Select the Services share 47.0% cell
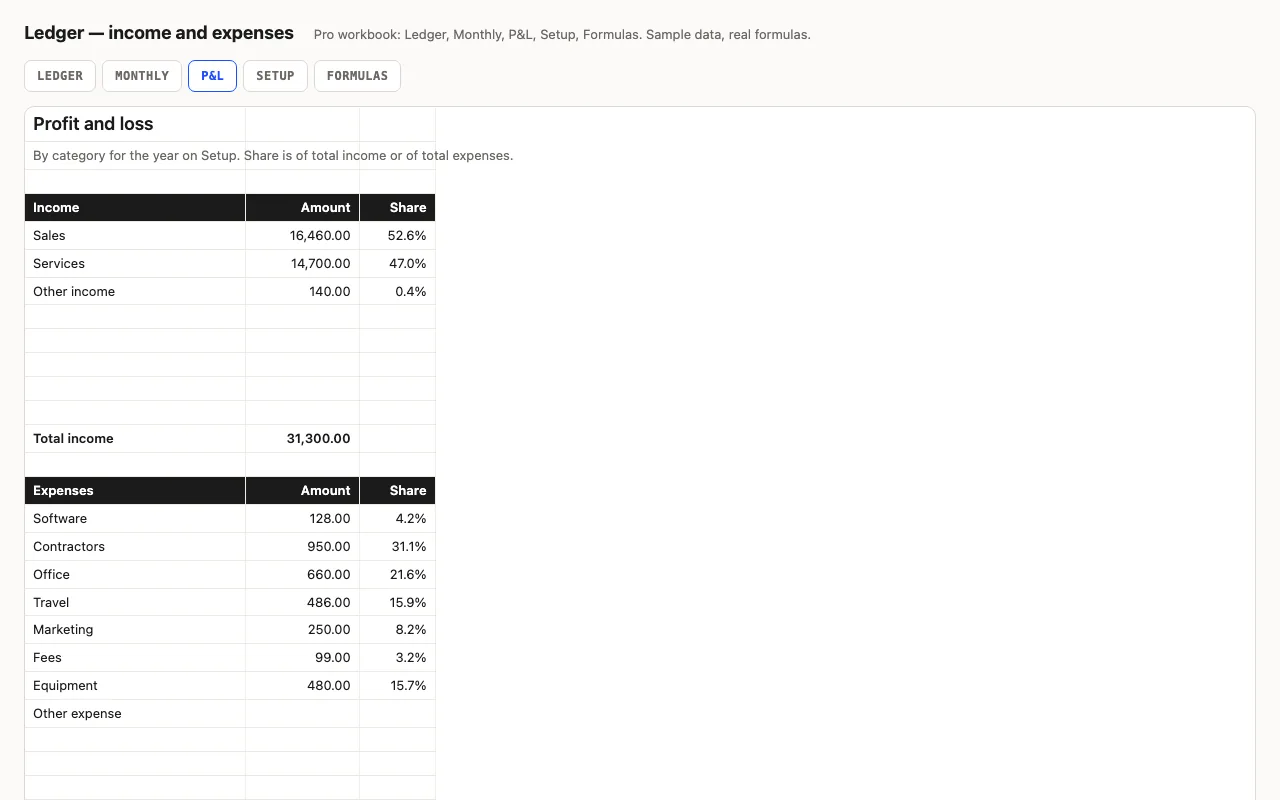This screenshot has height=800, width=1280. tap(397, 264)
